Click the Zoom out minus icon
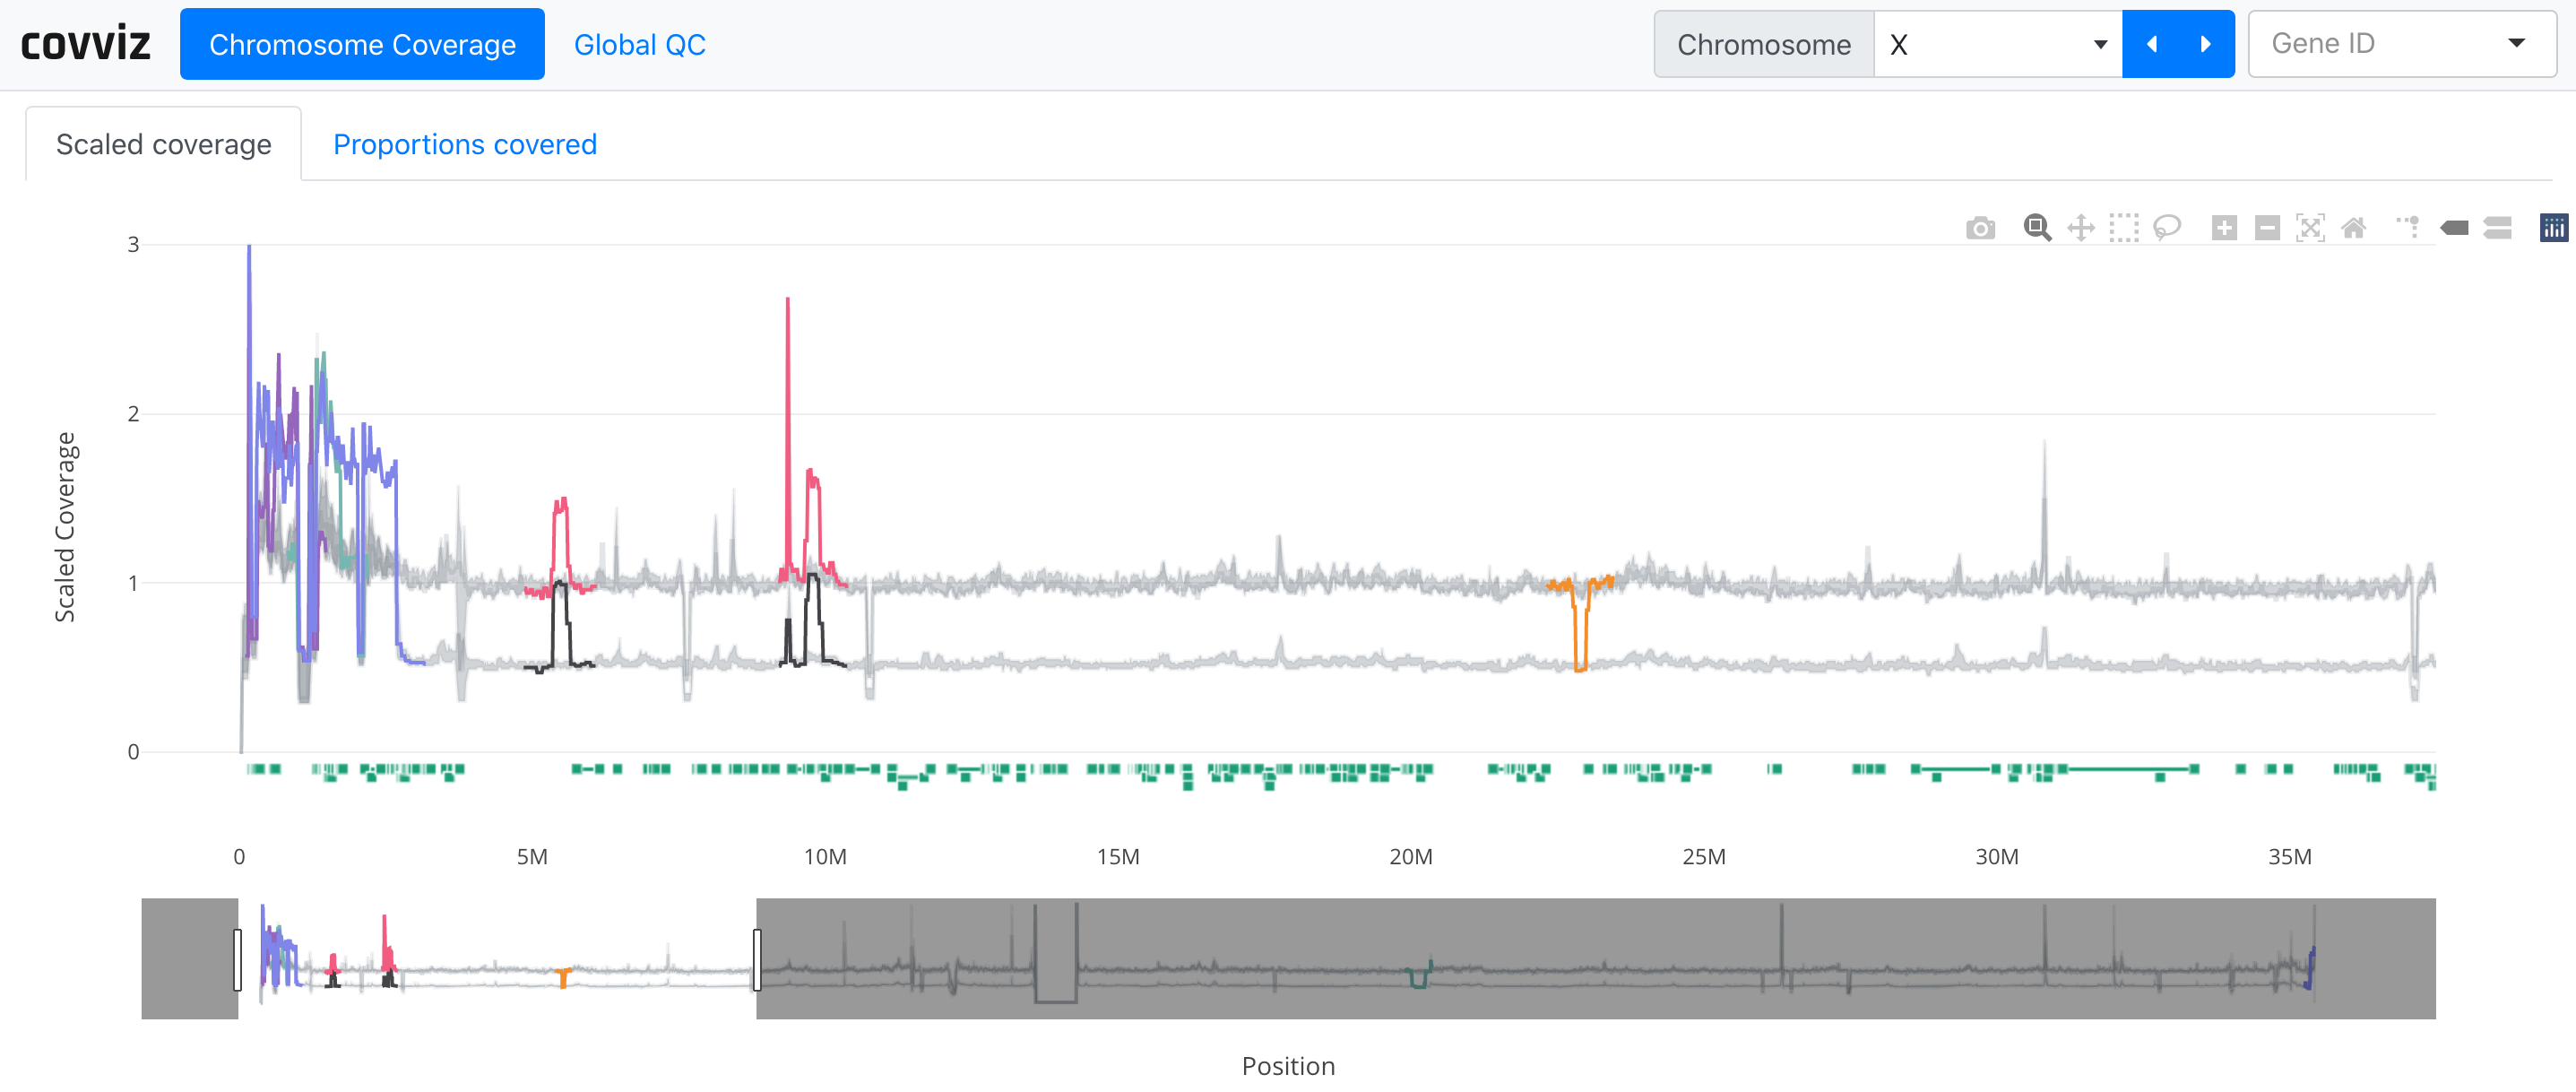The image size is (2576, 1092). (x=2267, y=228)
